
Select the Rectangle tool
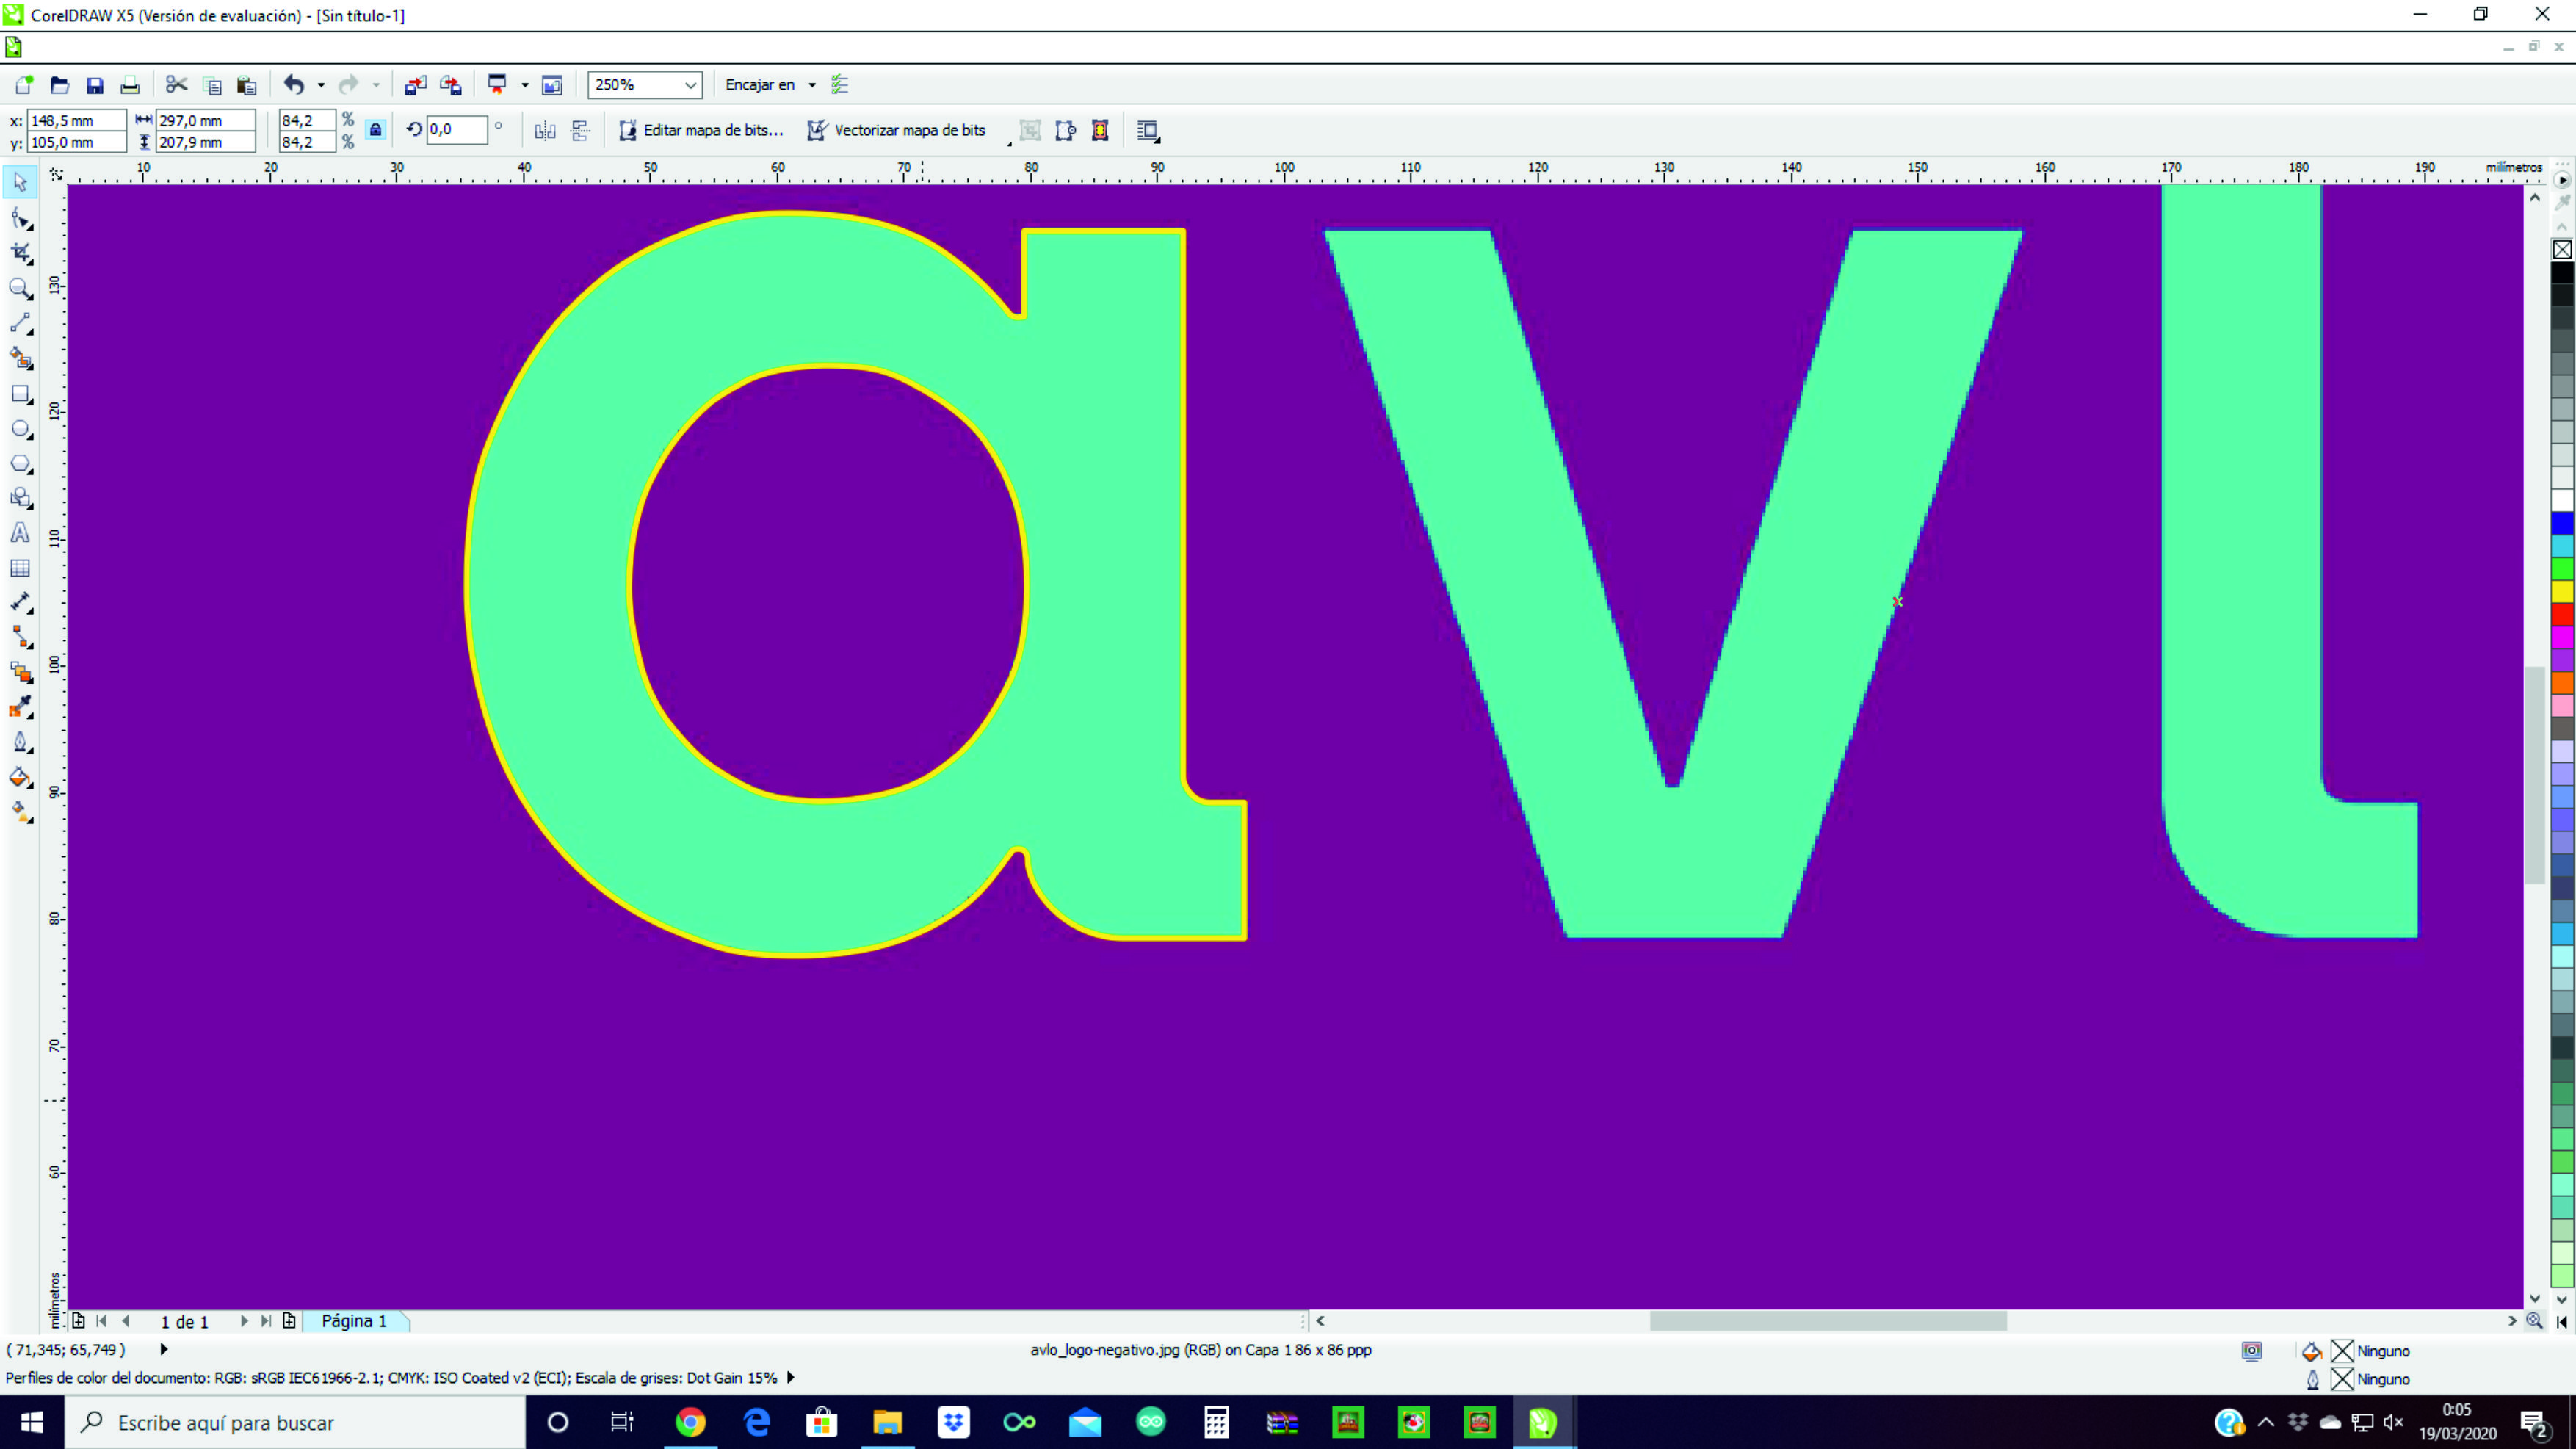click(x=20, y=394)
